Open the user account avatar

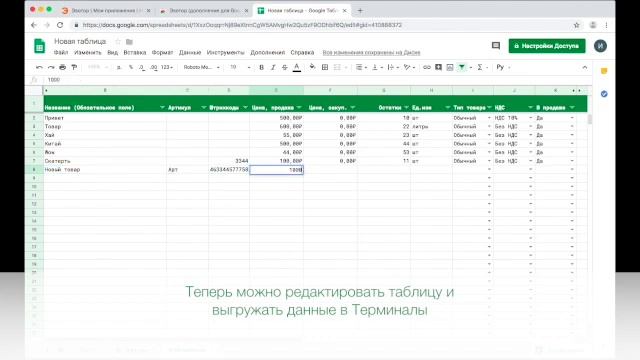click(600, 46)
